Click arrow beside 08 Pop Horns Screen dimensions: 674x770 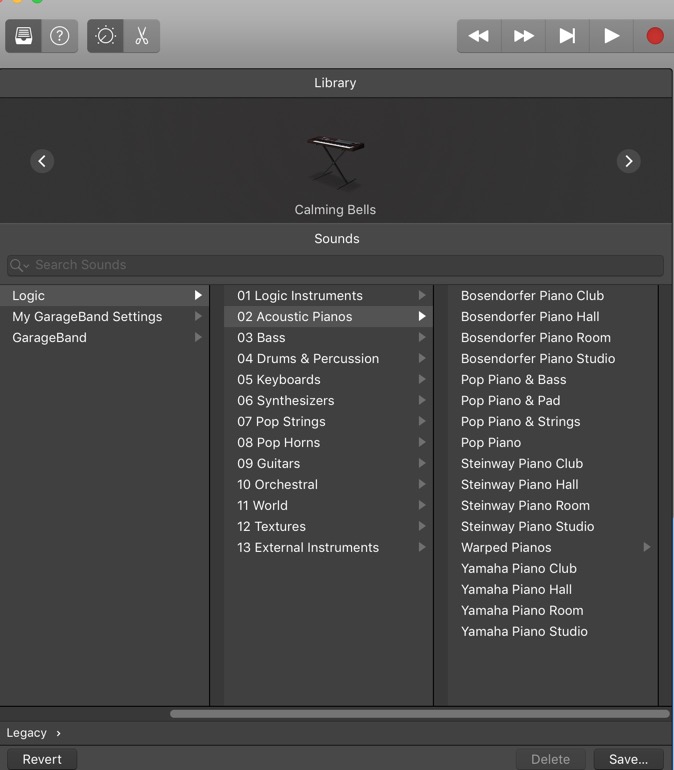422,442
